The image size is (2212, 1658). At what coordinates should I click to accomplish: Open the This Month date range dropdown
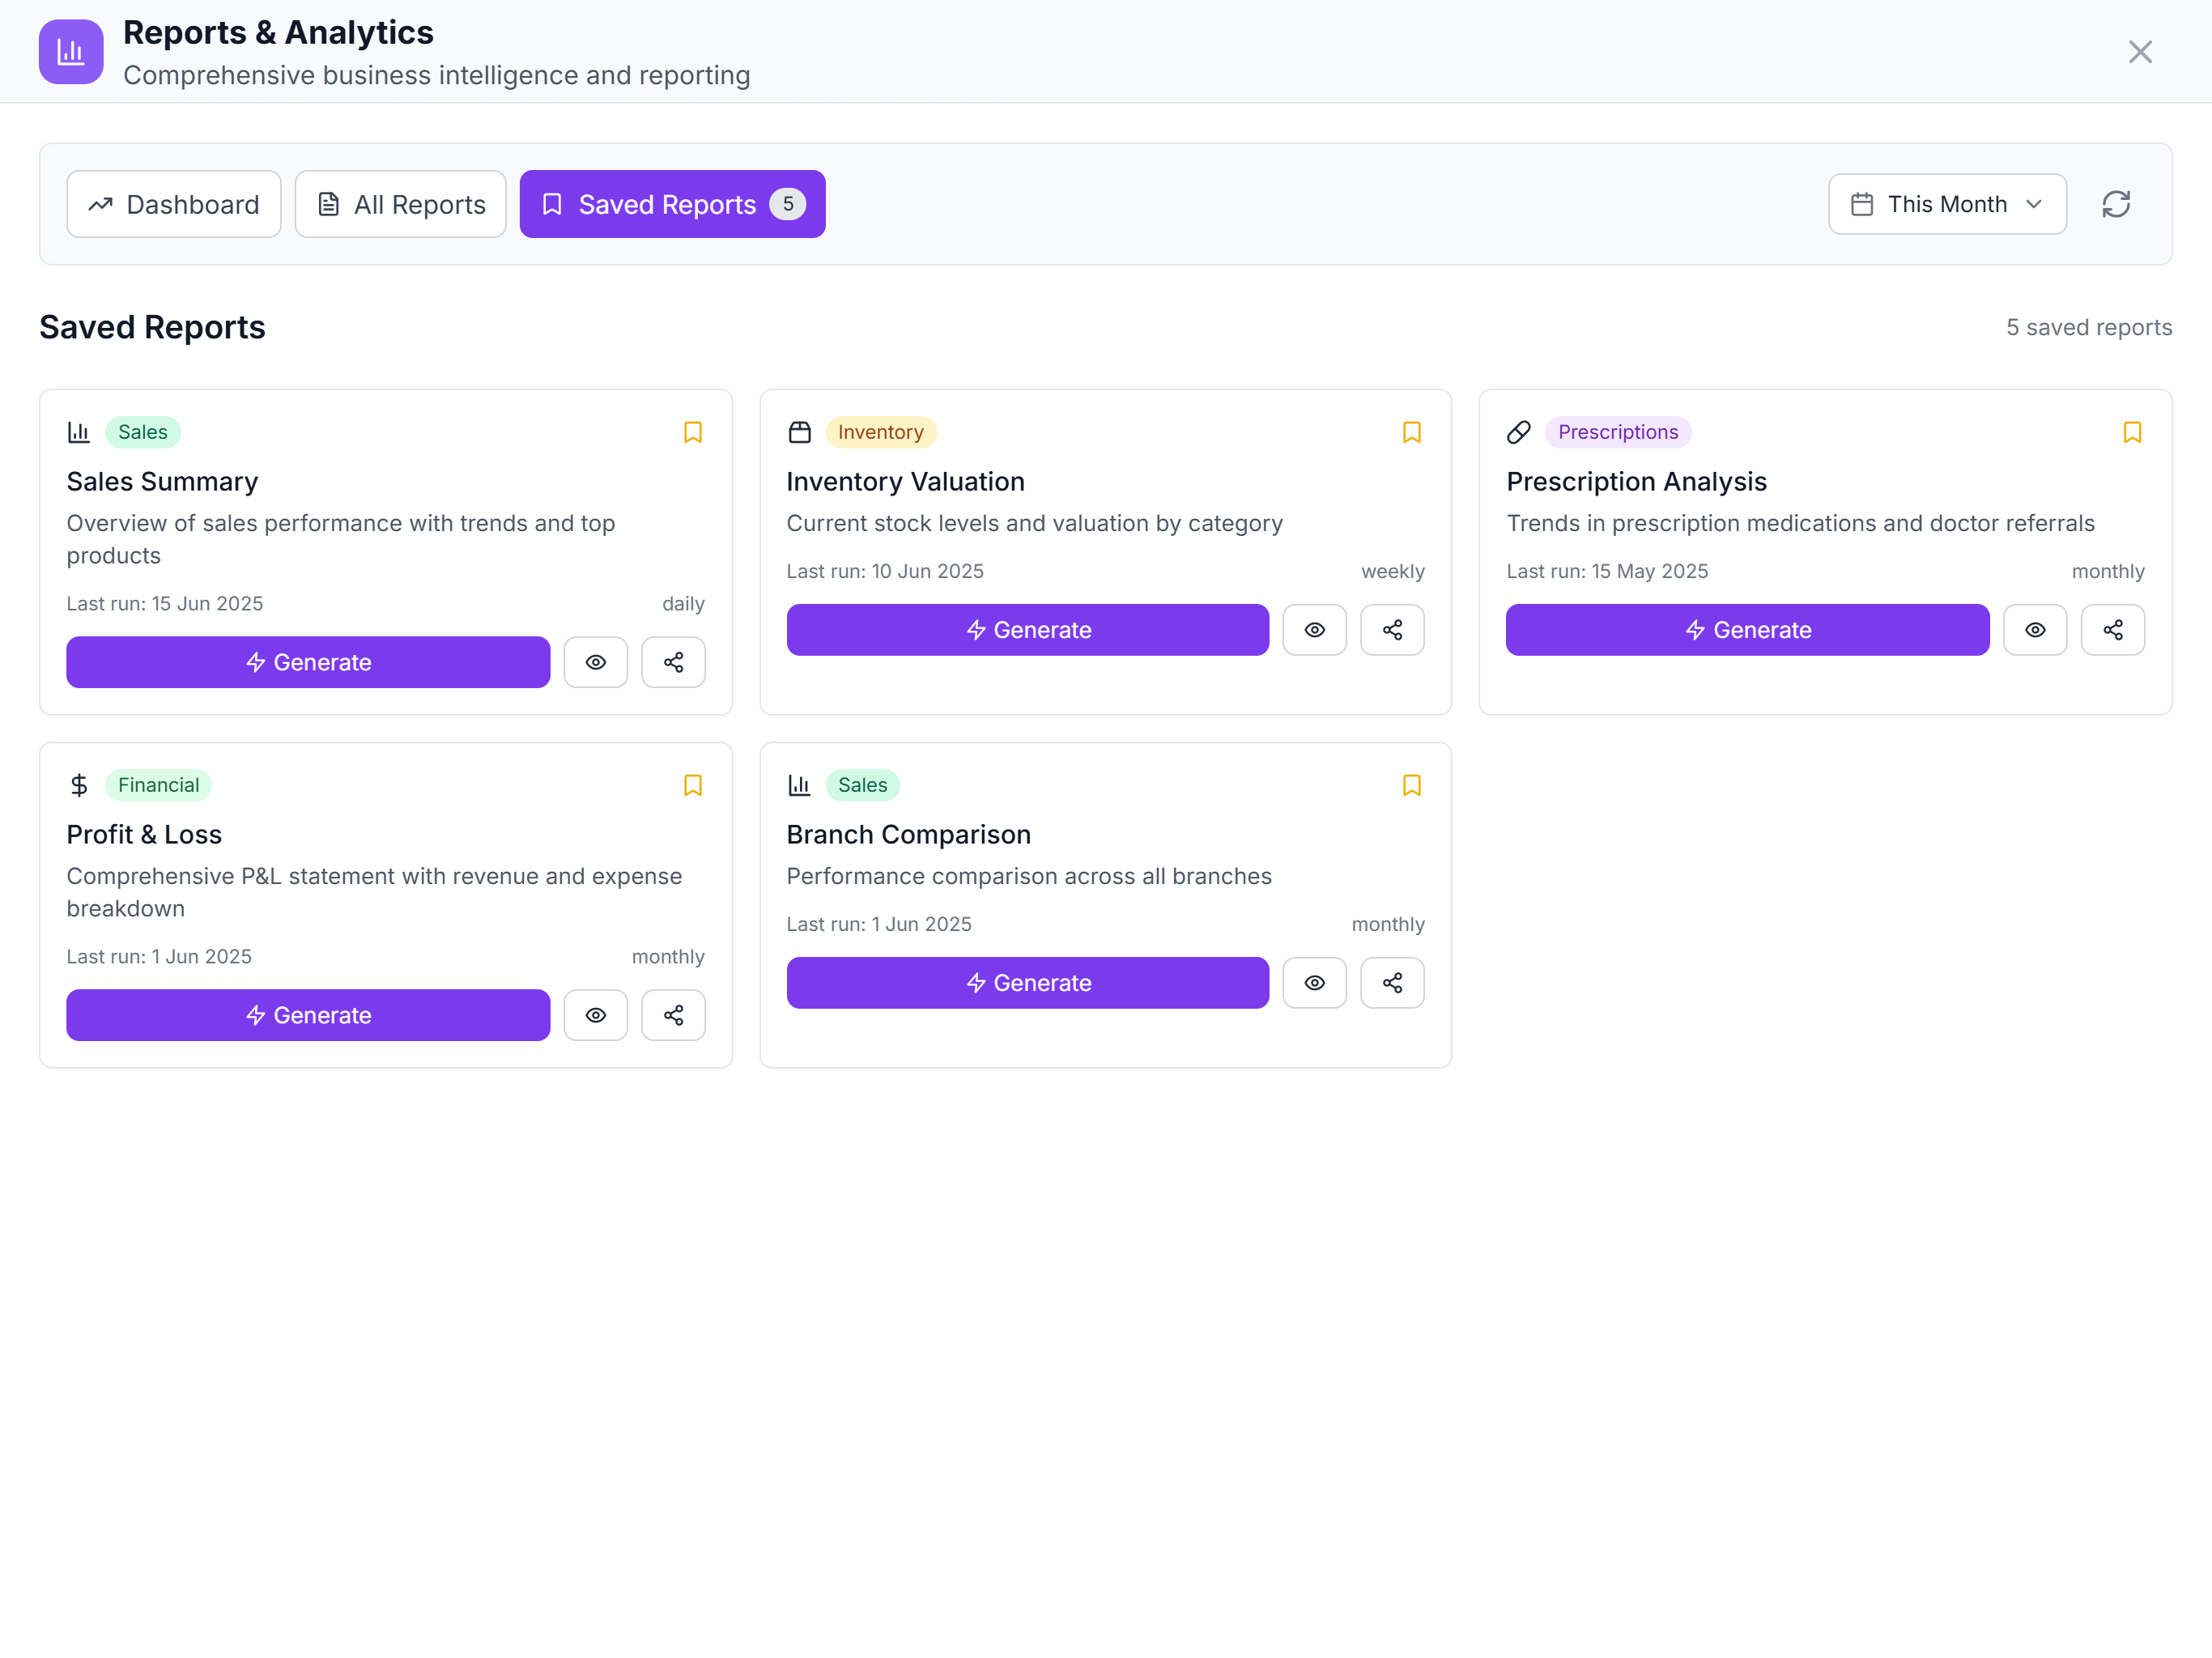pos(1946,204)
